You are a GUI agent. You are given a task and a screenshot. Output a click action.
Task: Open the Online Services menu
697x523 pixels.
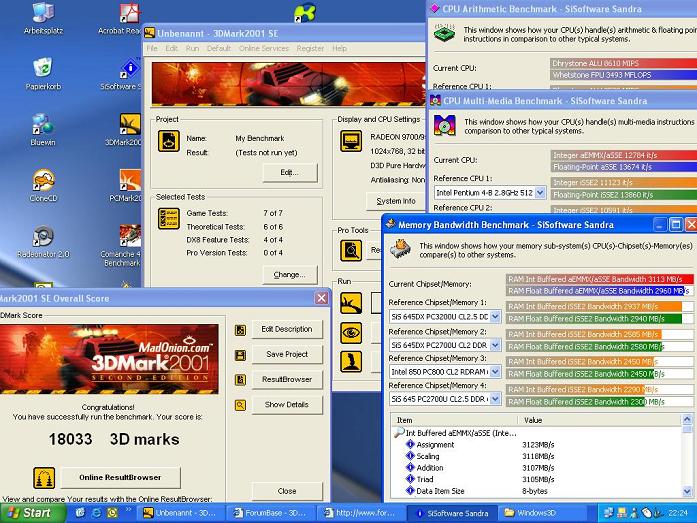[264, 48]
